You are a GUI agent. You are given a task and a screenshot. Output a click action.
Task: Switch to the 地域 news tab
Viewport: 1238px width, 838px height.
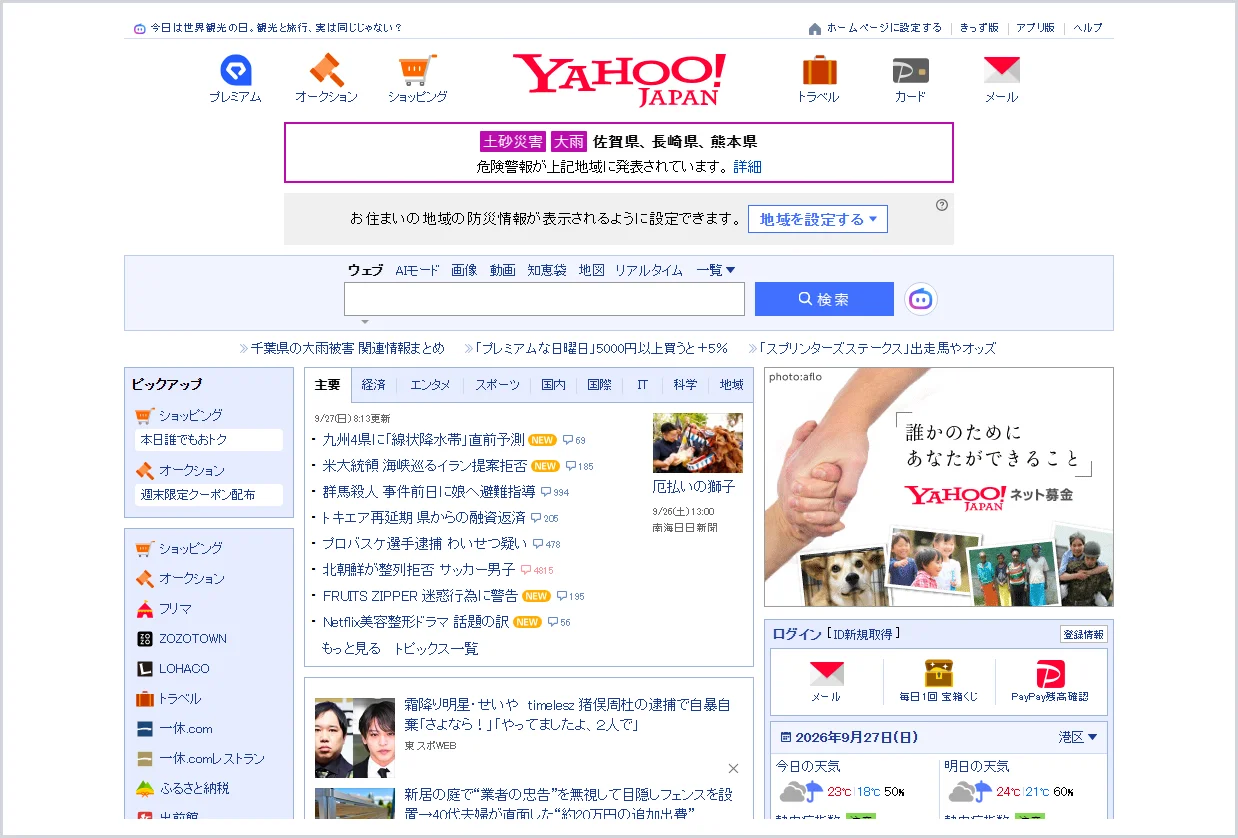[731, 385]
